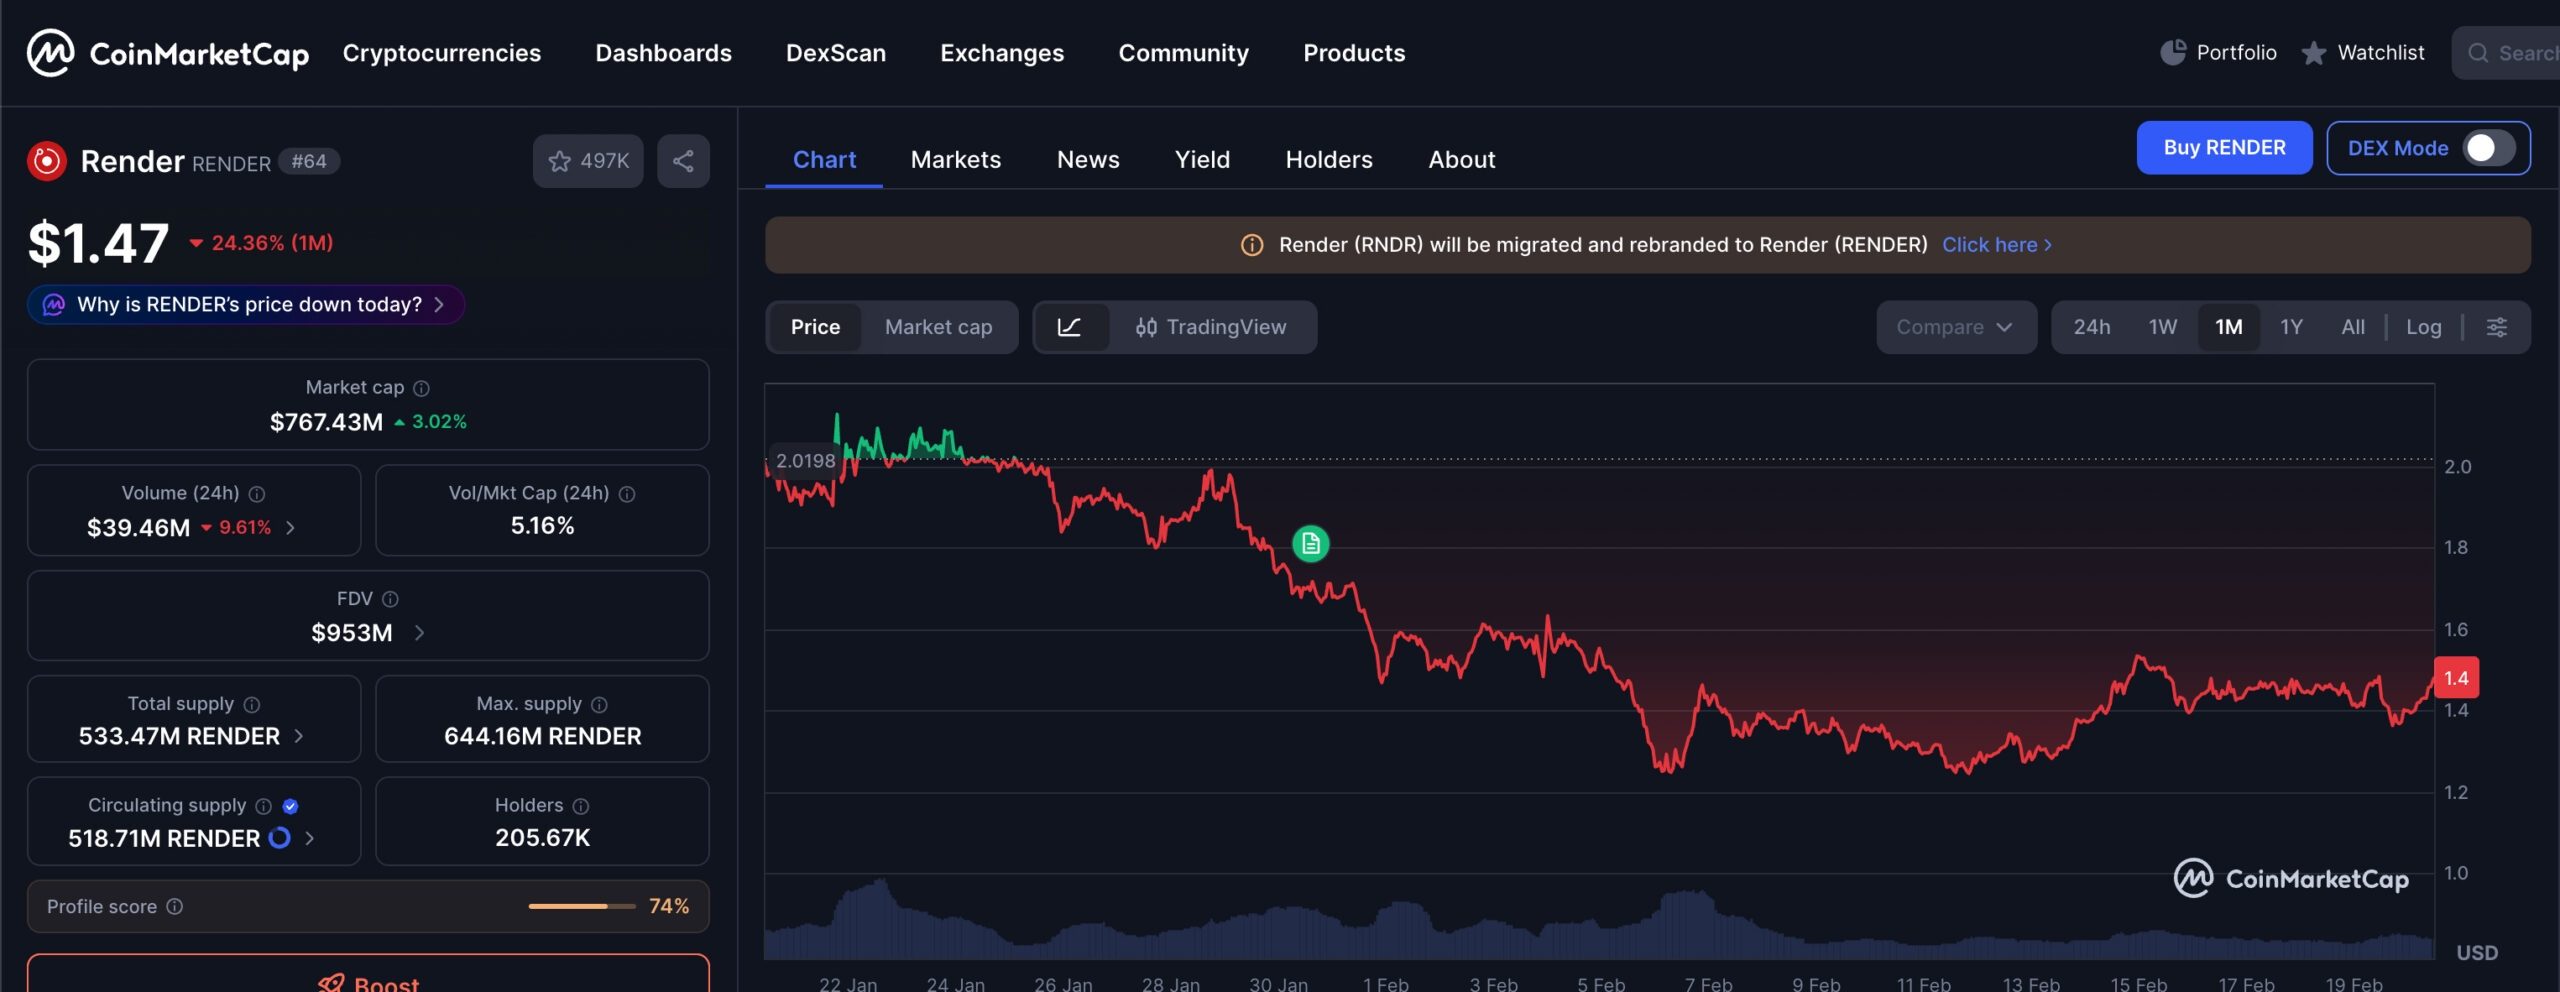Click the Search magnifier icon
Screen dimensions: 2560x992
pyautogui.click(x=2478, y=53)
